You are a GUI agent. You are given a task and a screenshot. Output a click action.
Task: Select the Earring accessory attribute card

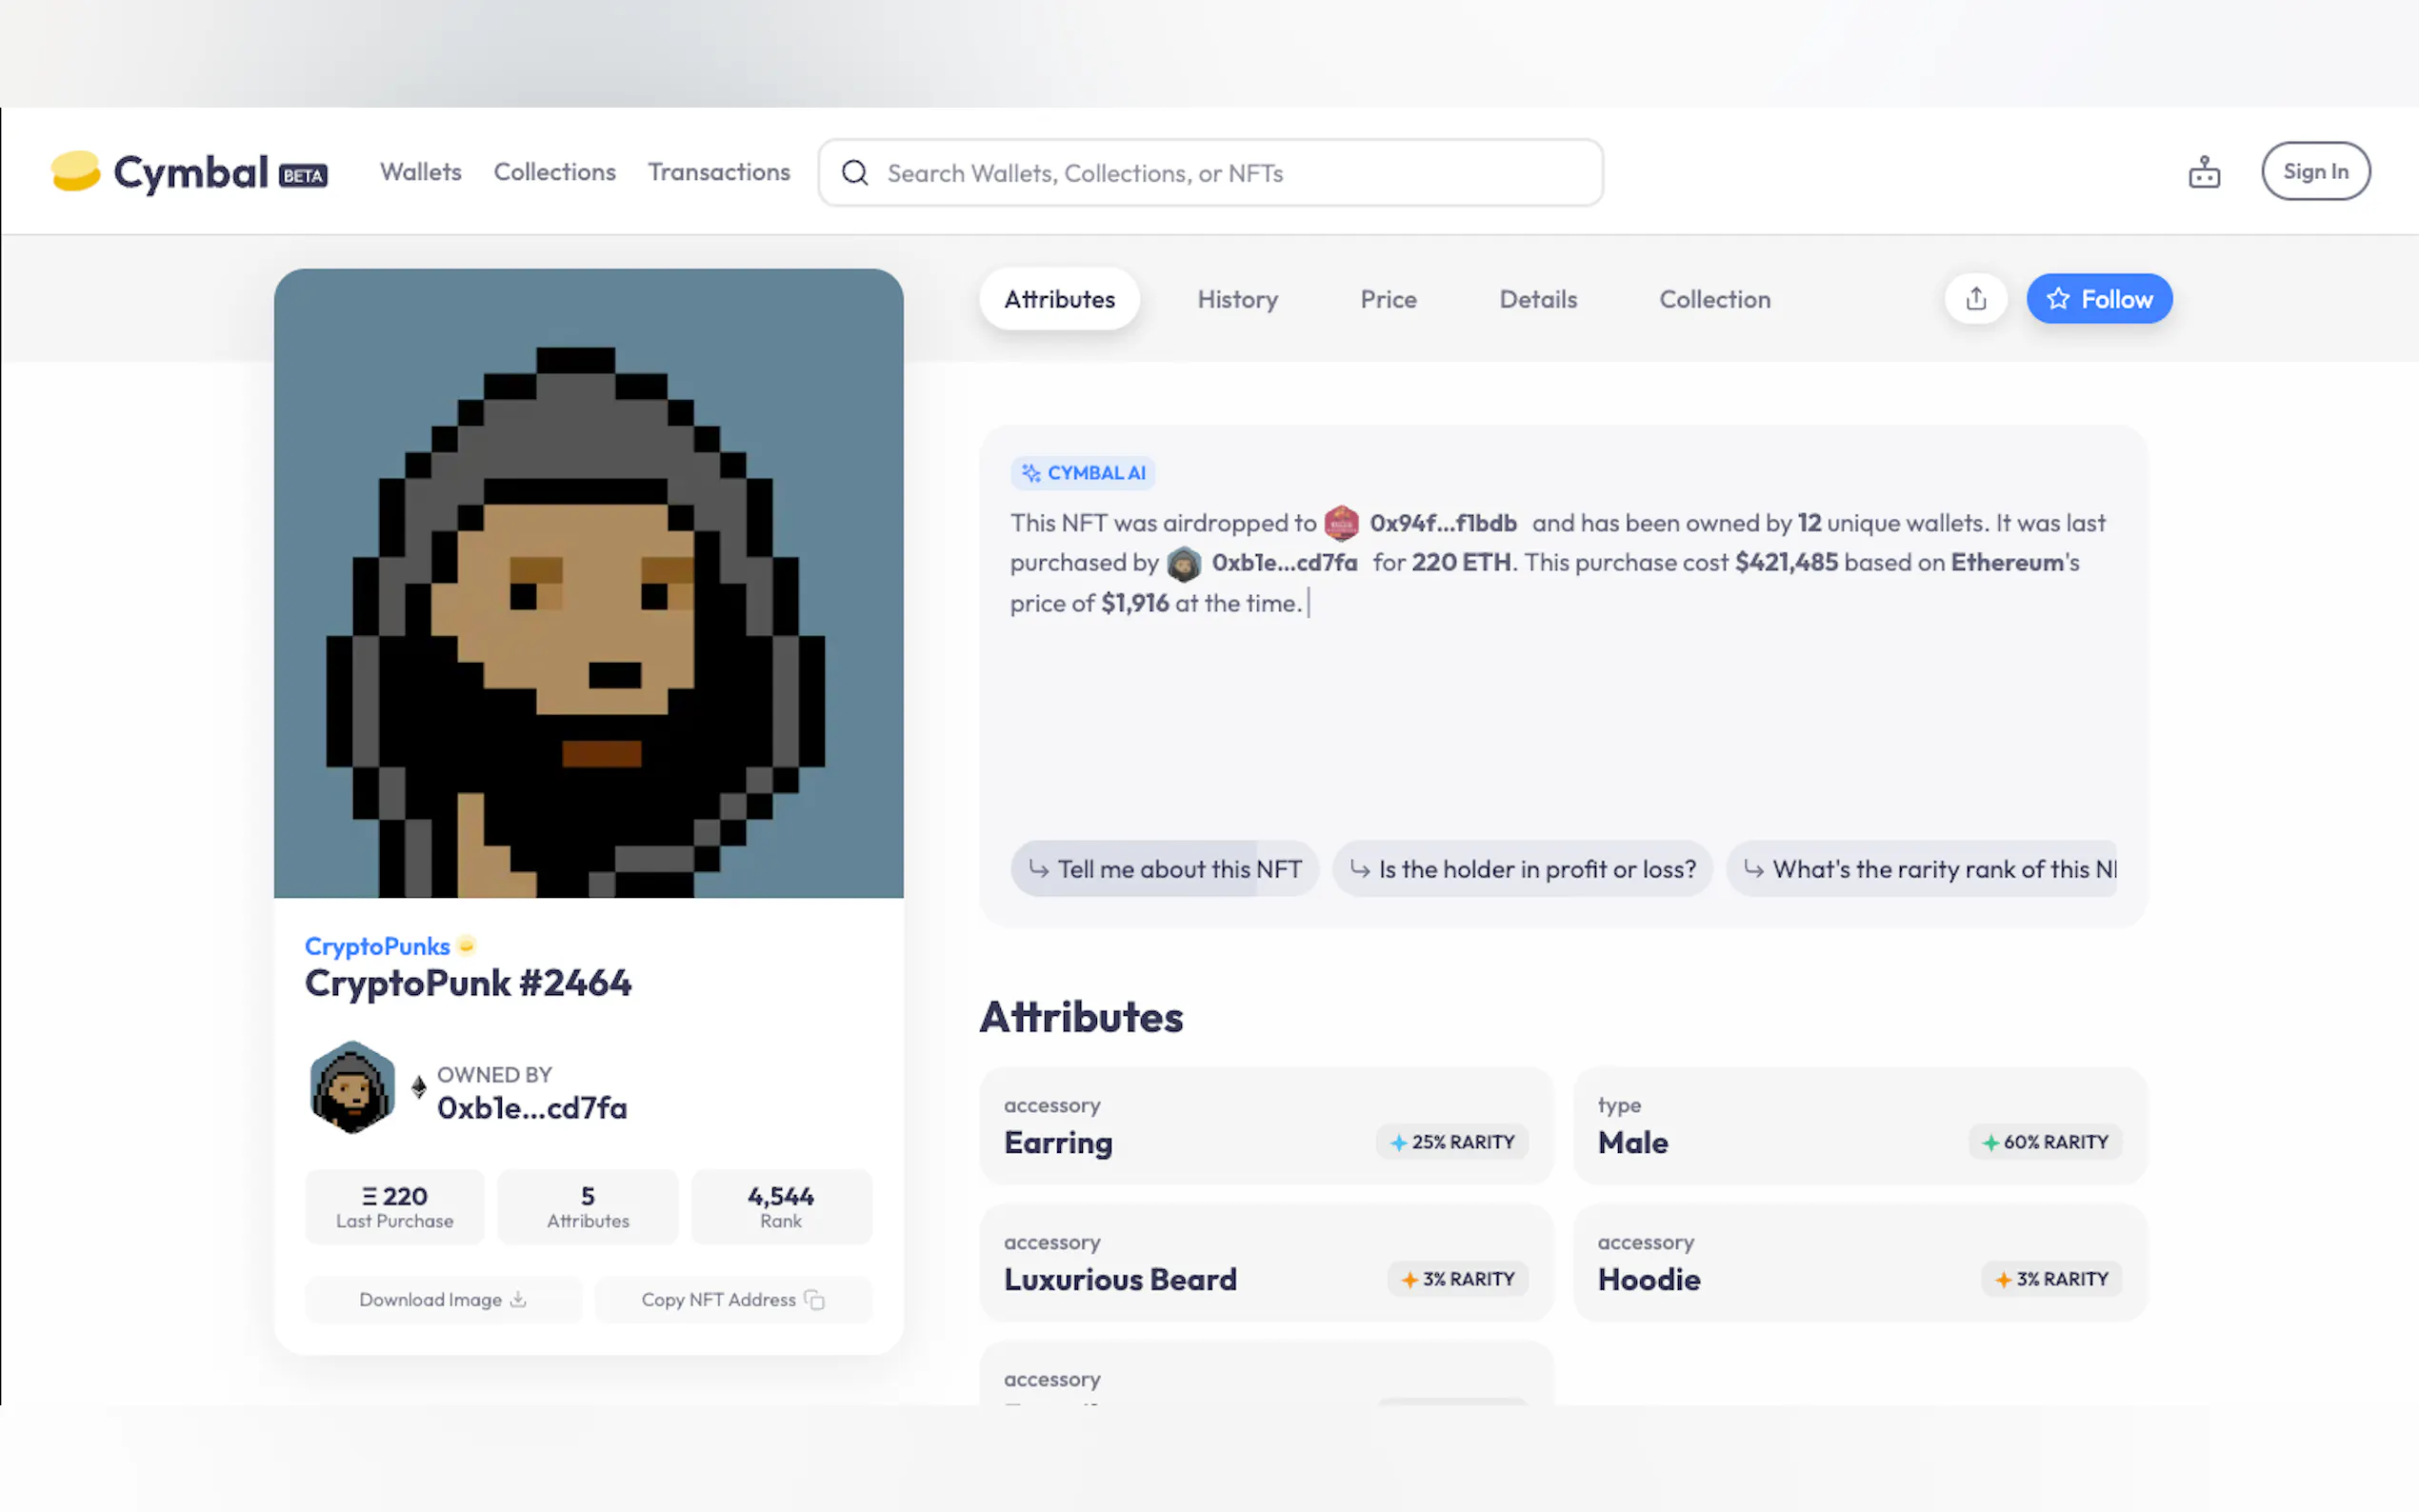pos(1266,1126)
